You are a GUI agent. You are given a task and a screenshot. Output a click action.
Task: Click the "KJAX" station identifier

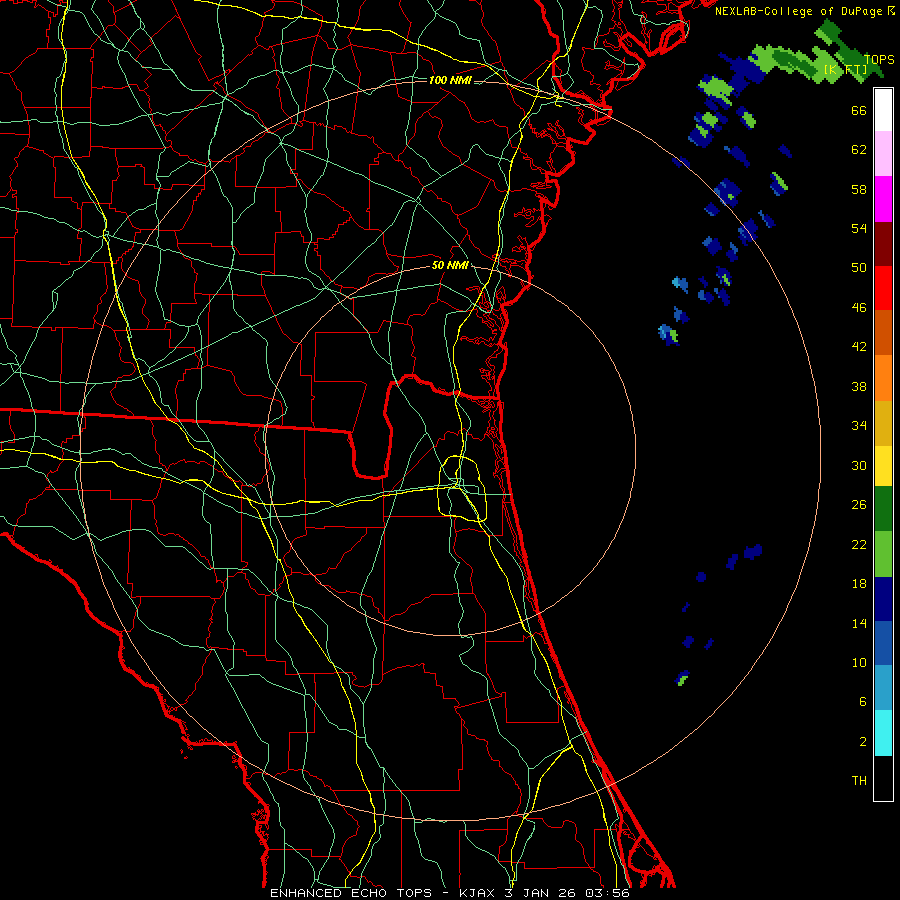(478, 893)
